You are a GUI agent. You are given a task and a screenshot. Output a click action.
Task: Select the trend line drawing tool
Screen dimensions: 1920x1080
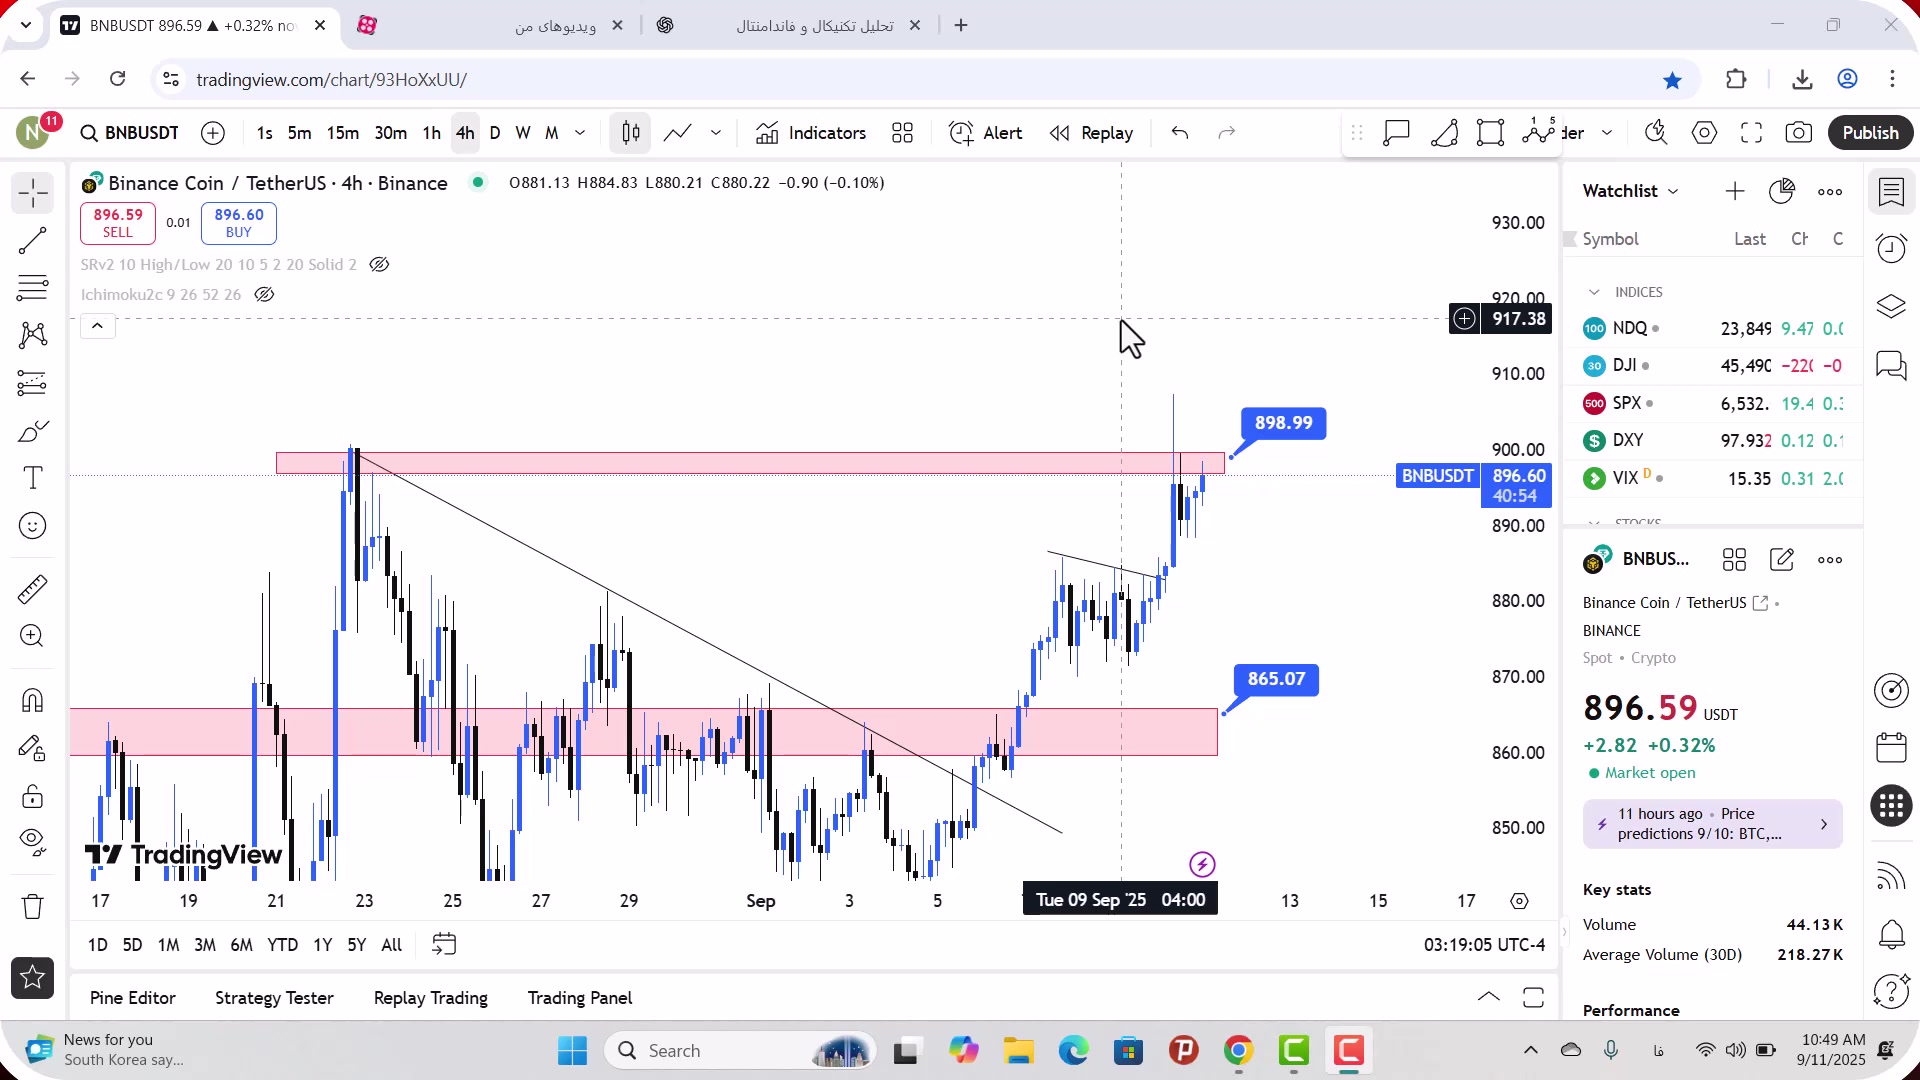(32, 240)
